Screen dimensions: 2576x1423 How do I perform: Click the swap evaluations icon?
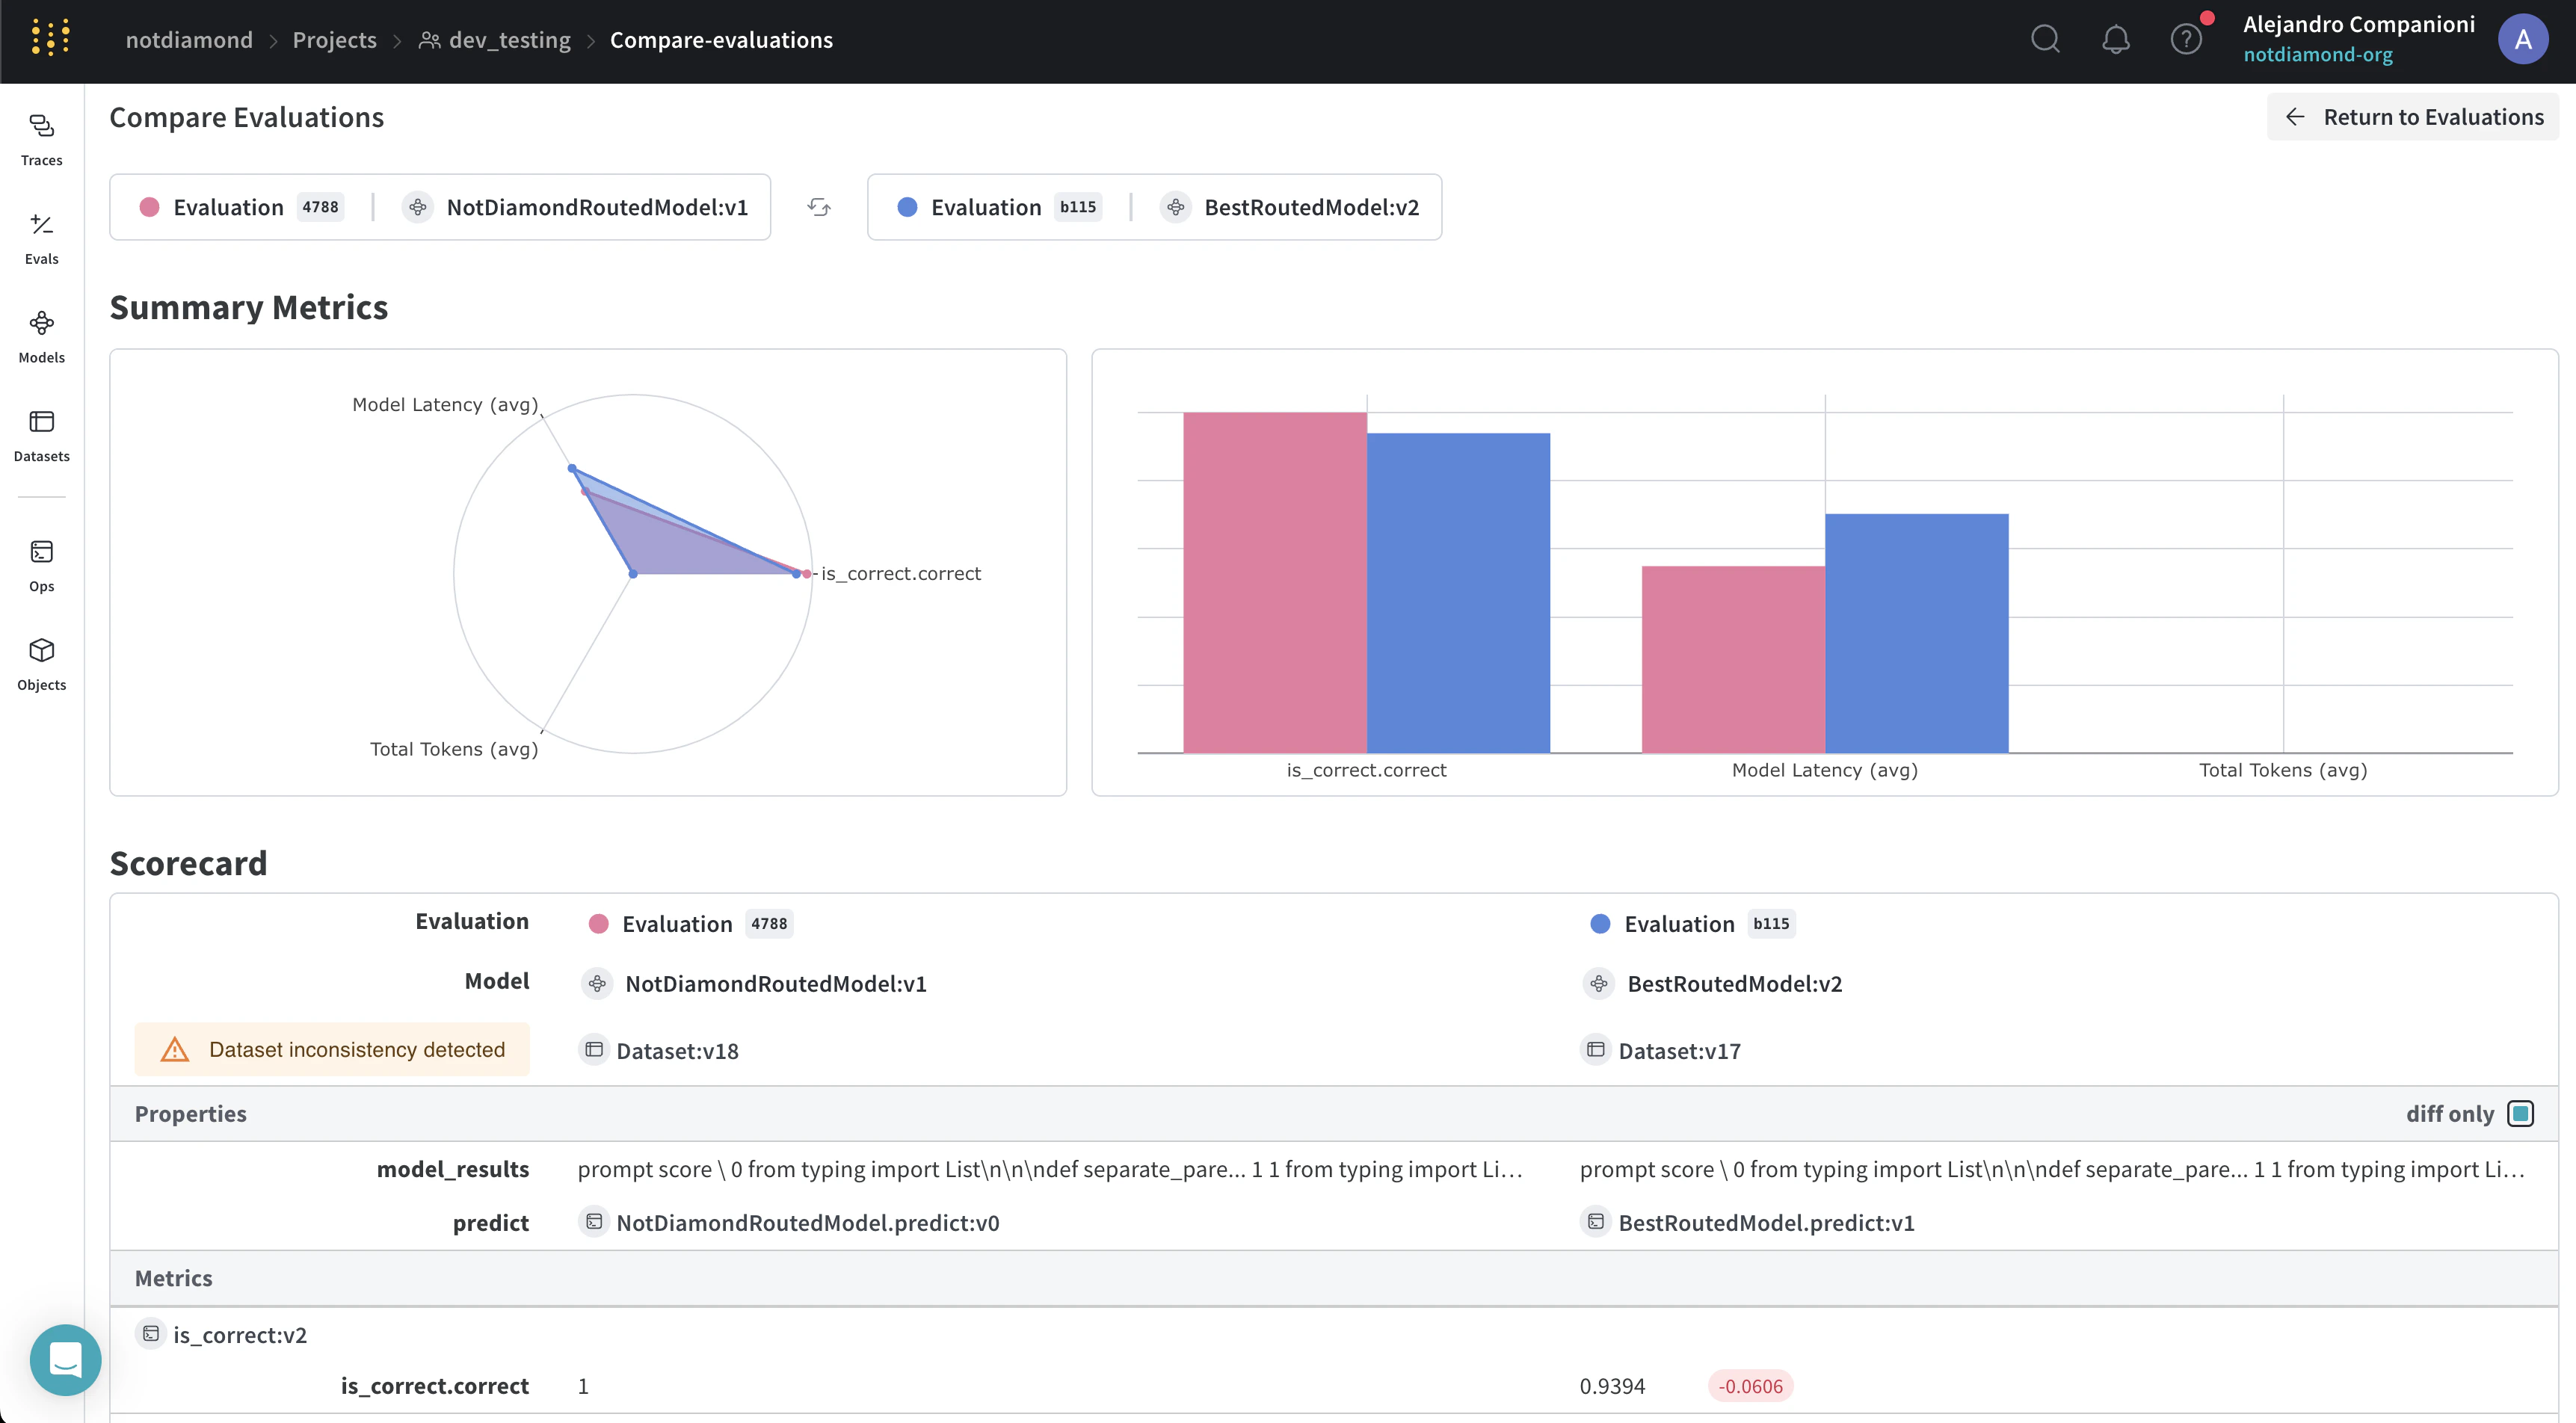[819, 207]
